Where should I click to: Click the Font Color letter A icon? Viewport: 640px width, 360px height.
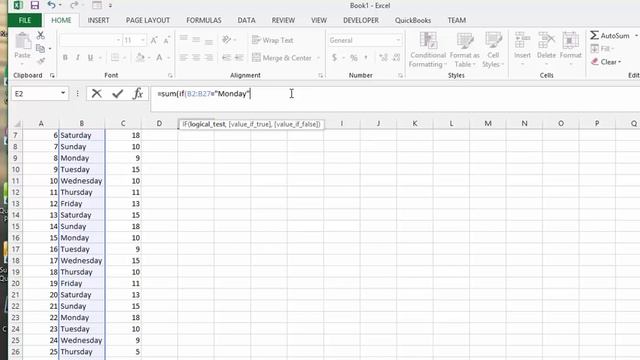click(159, 58)
